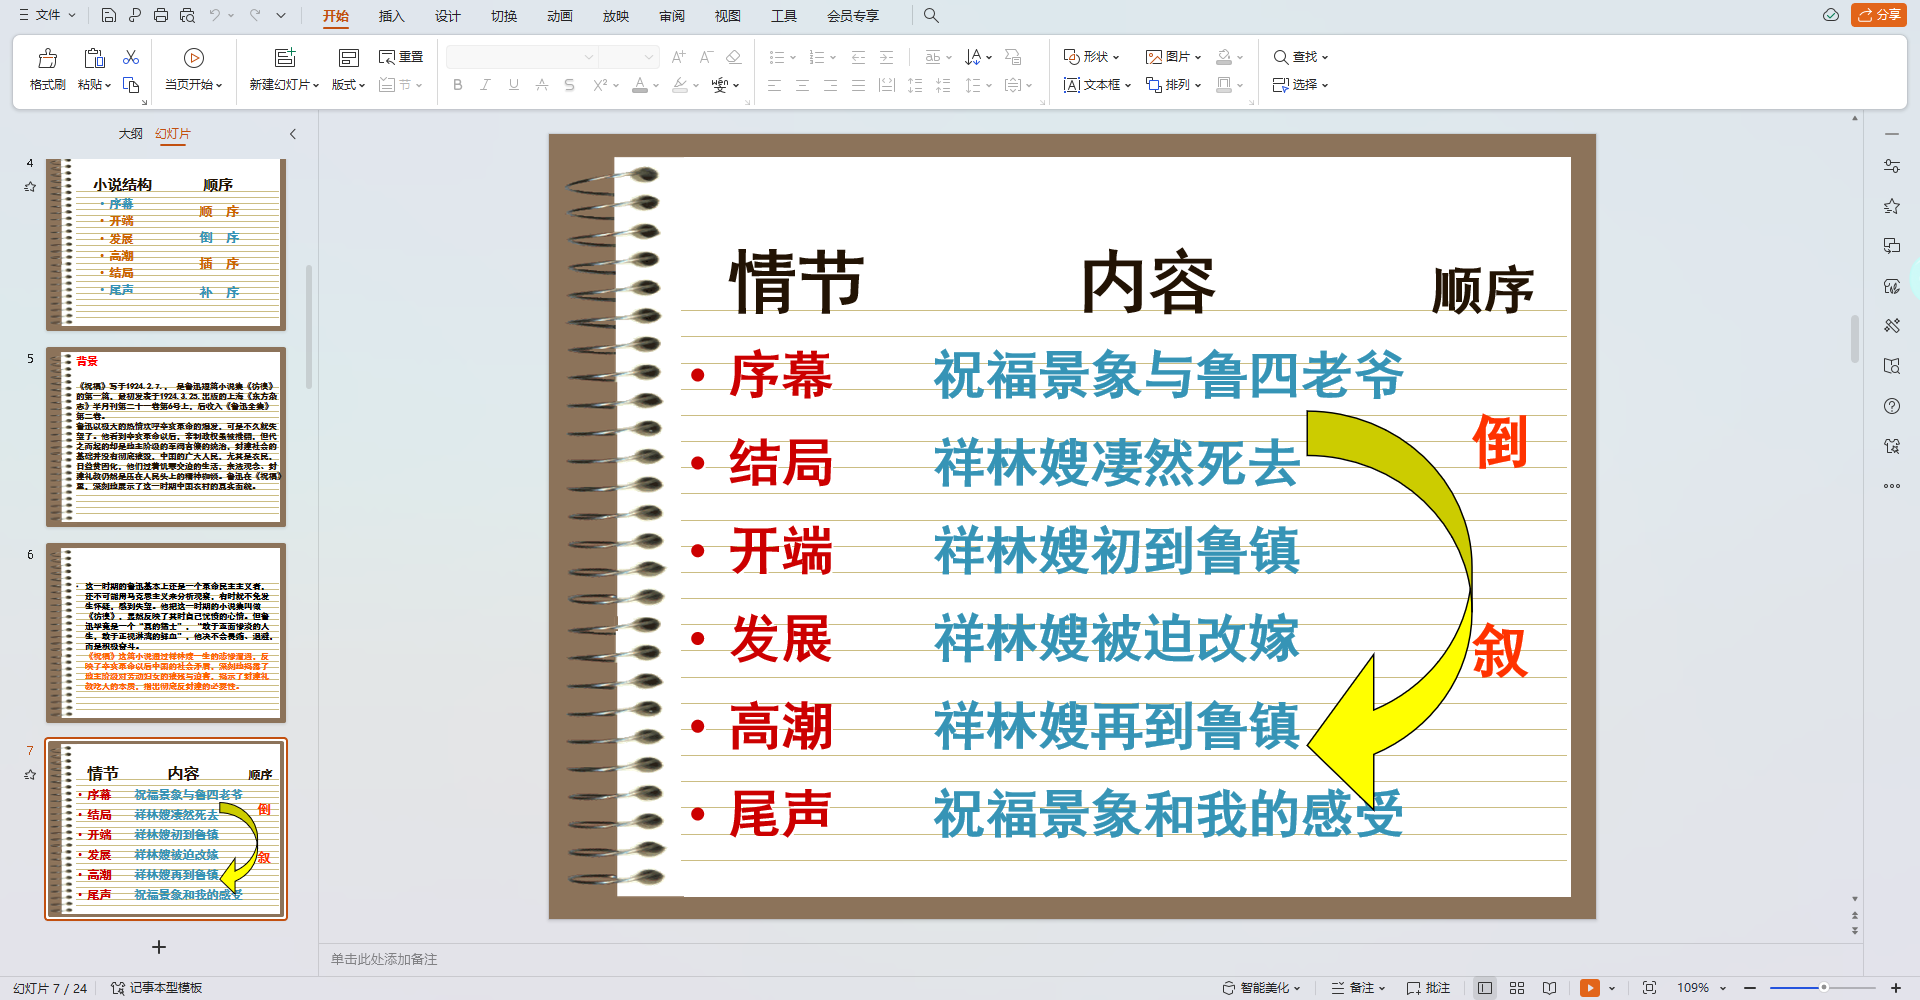Open the 形状 shapes dropdown
The width and height of the screenshot is (1920, 1000).
point(1091,57)
